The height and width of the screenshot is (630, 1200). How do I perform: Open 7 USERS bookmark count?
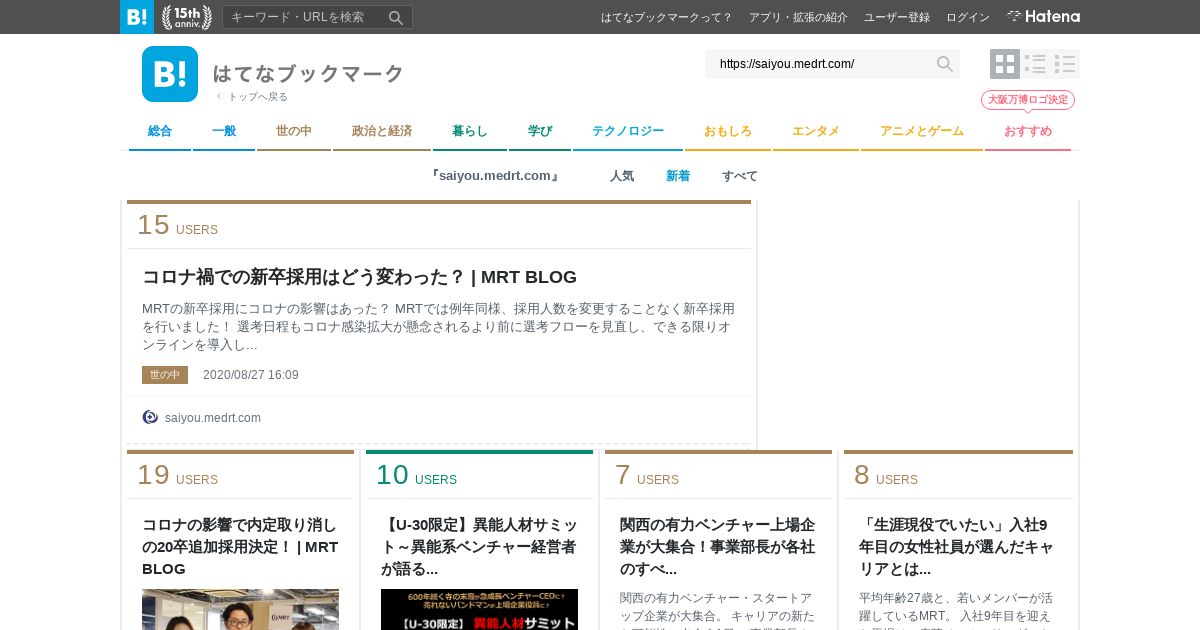click(647, 475)
